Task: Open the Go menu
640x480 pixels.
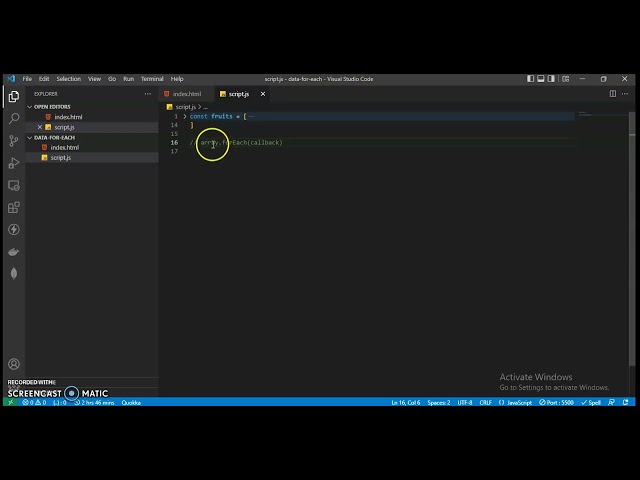Action: [x=112, y=79]
